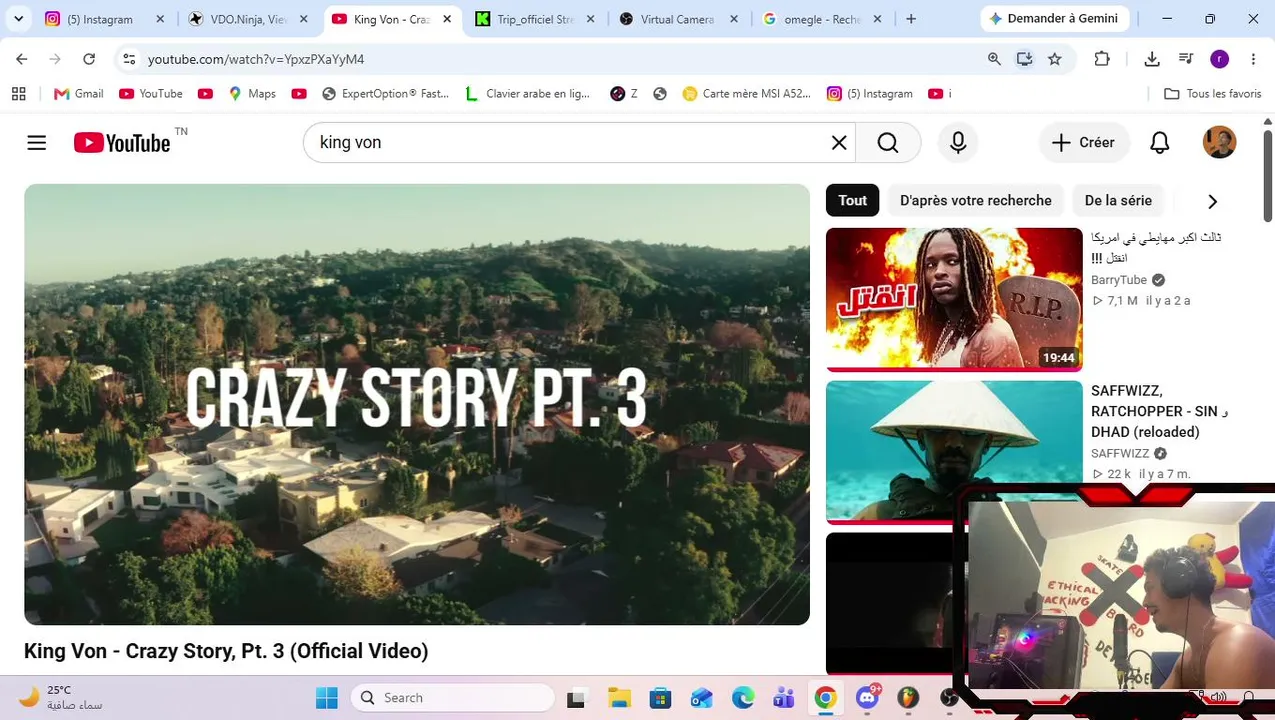This screenshot has width=1275, height=720.
Task: Open the SAFFWIZZ conical-hat video thumbnail
Action: 954,451
